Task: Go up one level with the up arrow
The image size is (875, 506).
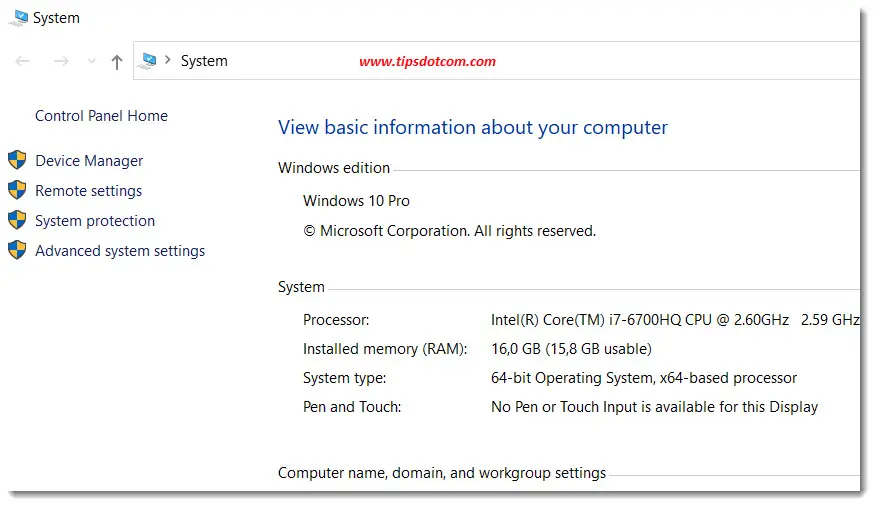Action: coord(117,61)
